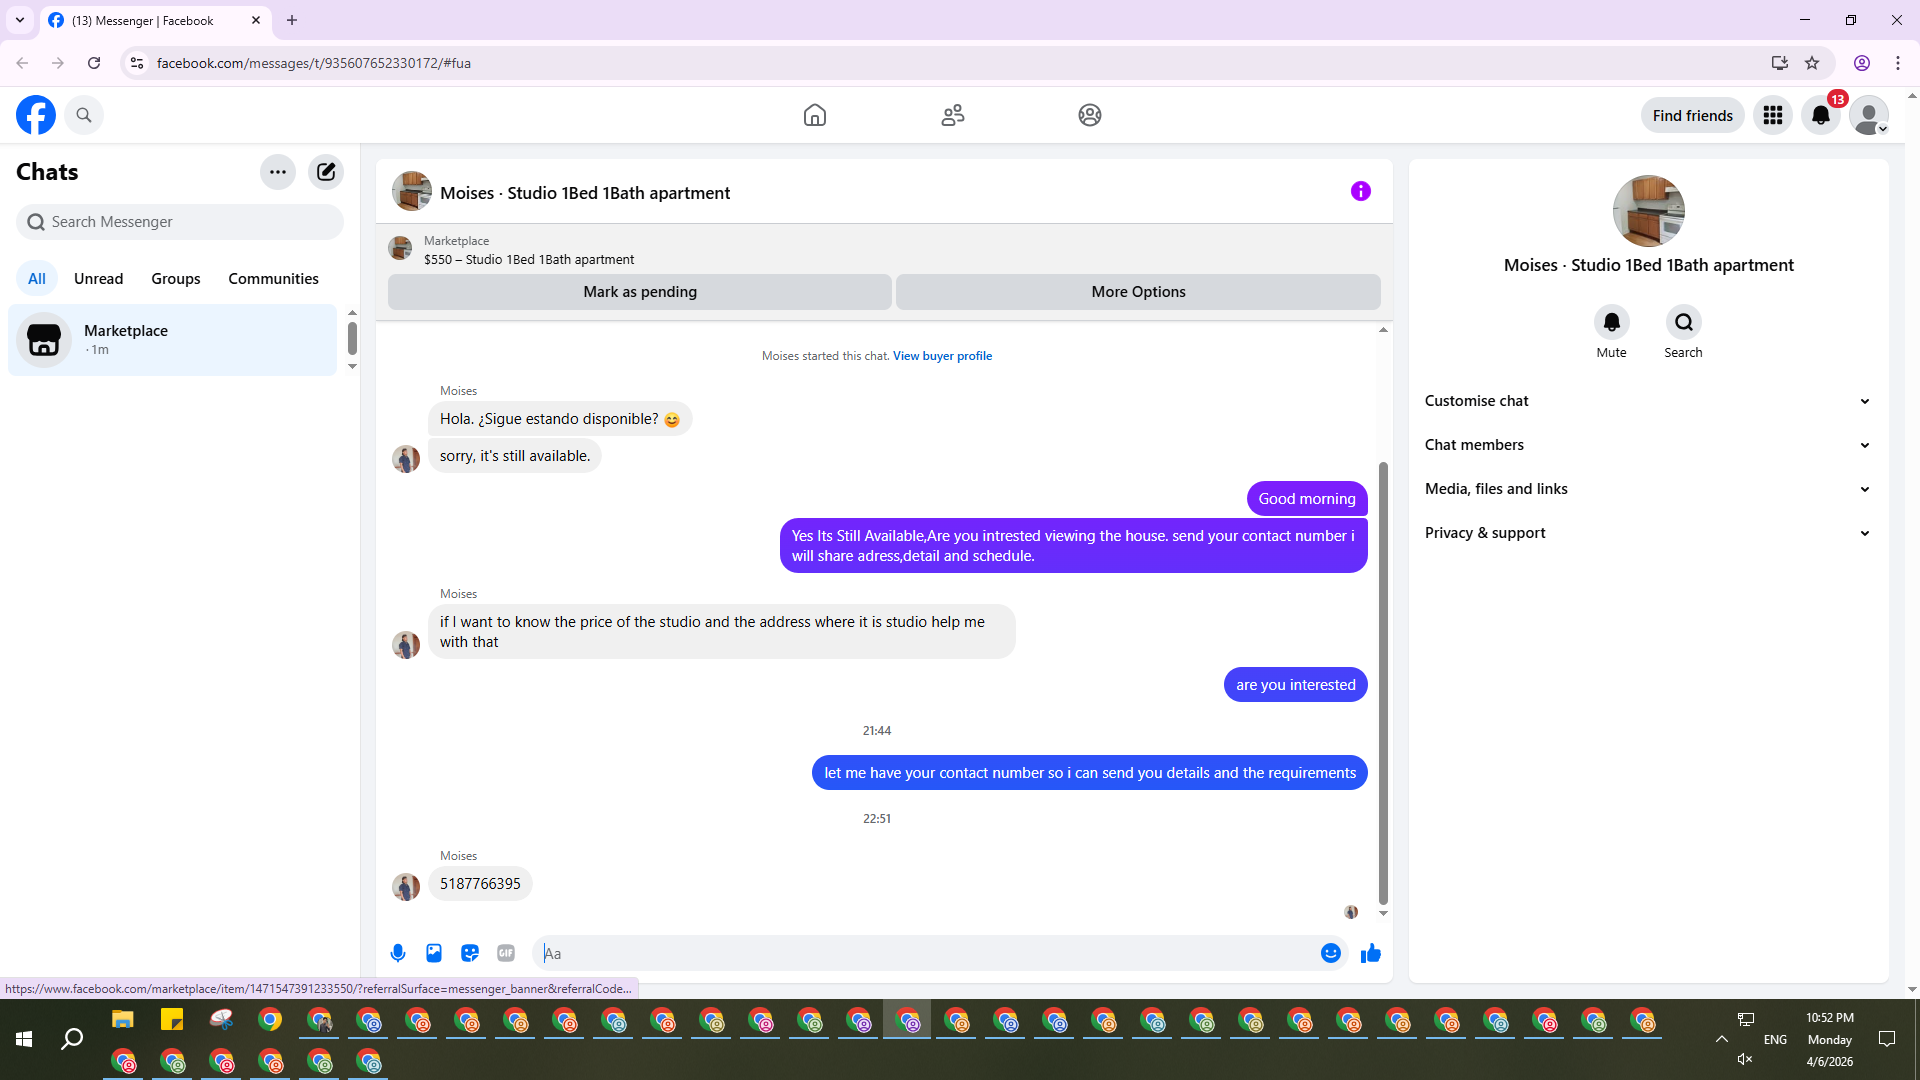Open the Friends icon in top navigation

point(953,115)
